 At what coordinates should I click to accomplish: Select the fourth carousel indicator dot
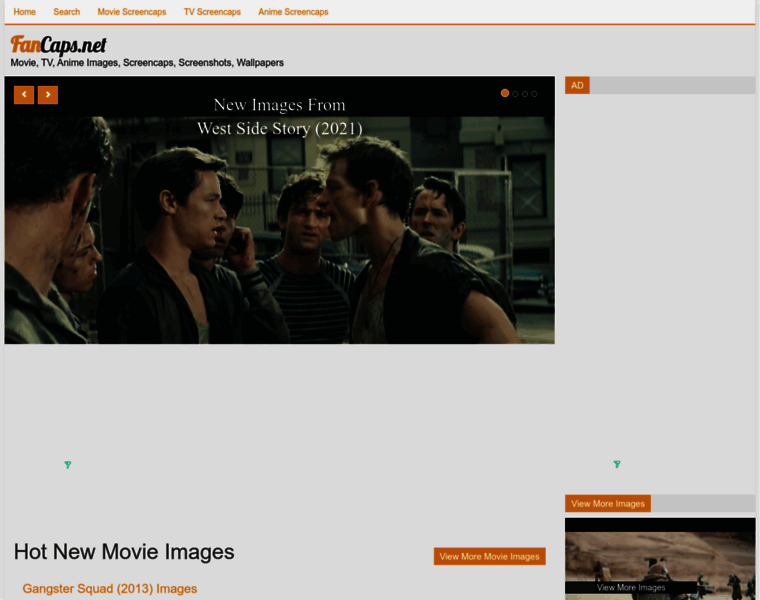[x=534, y=94]
